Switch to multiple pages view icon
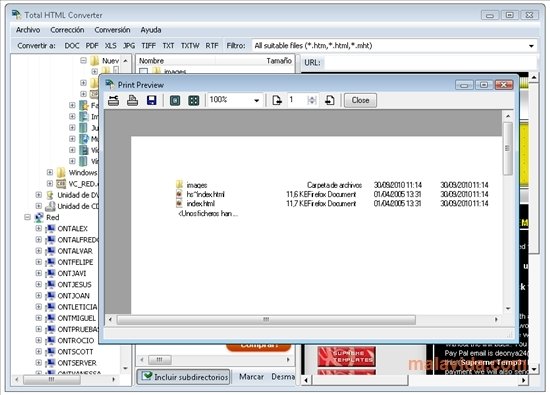 tap(194, 101)
